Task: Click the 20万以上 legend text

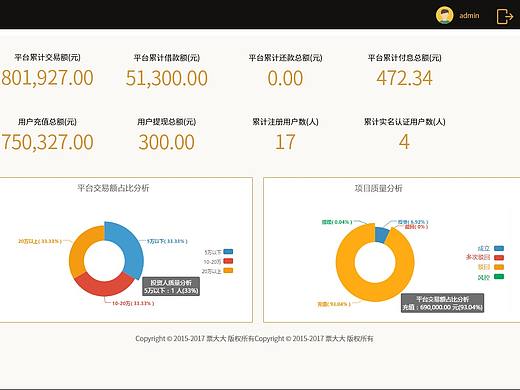Action: pyautogui.click(x=211, y=271)
